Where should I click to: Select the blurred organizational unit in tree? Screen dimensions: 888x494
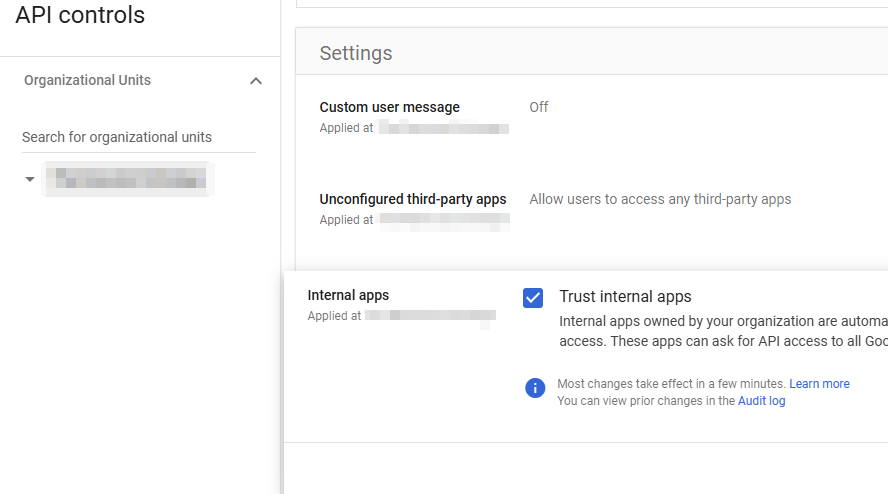tap(130, 179)
